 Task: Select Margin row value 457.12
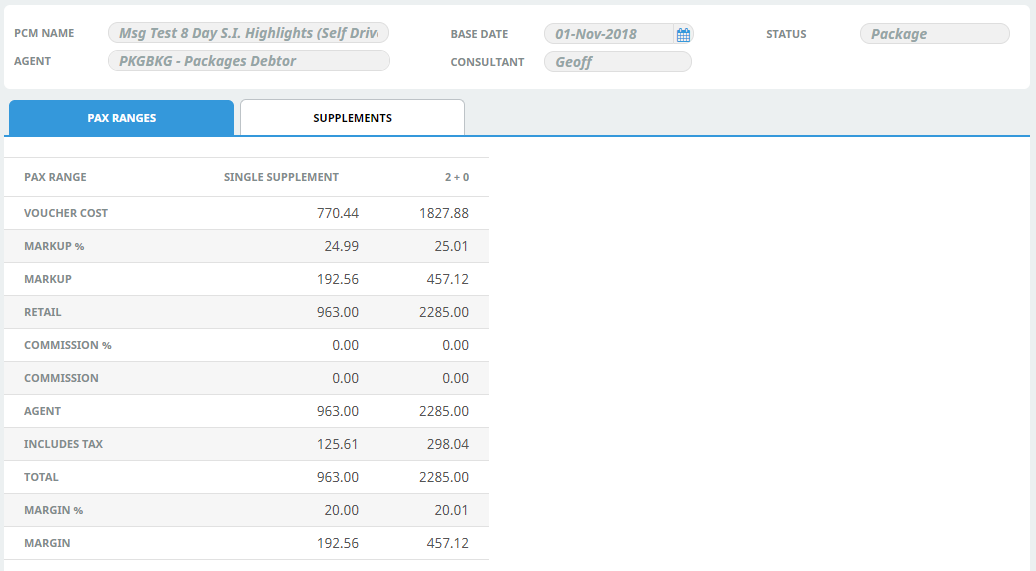click(x=447, y=543)
